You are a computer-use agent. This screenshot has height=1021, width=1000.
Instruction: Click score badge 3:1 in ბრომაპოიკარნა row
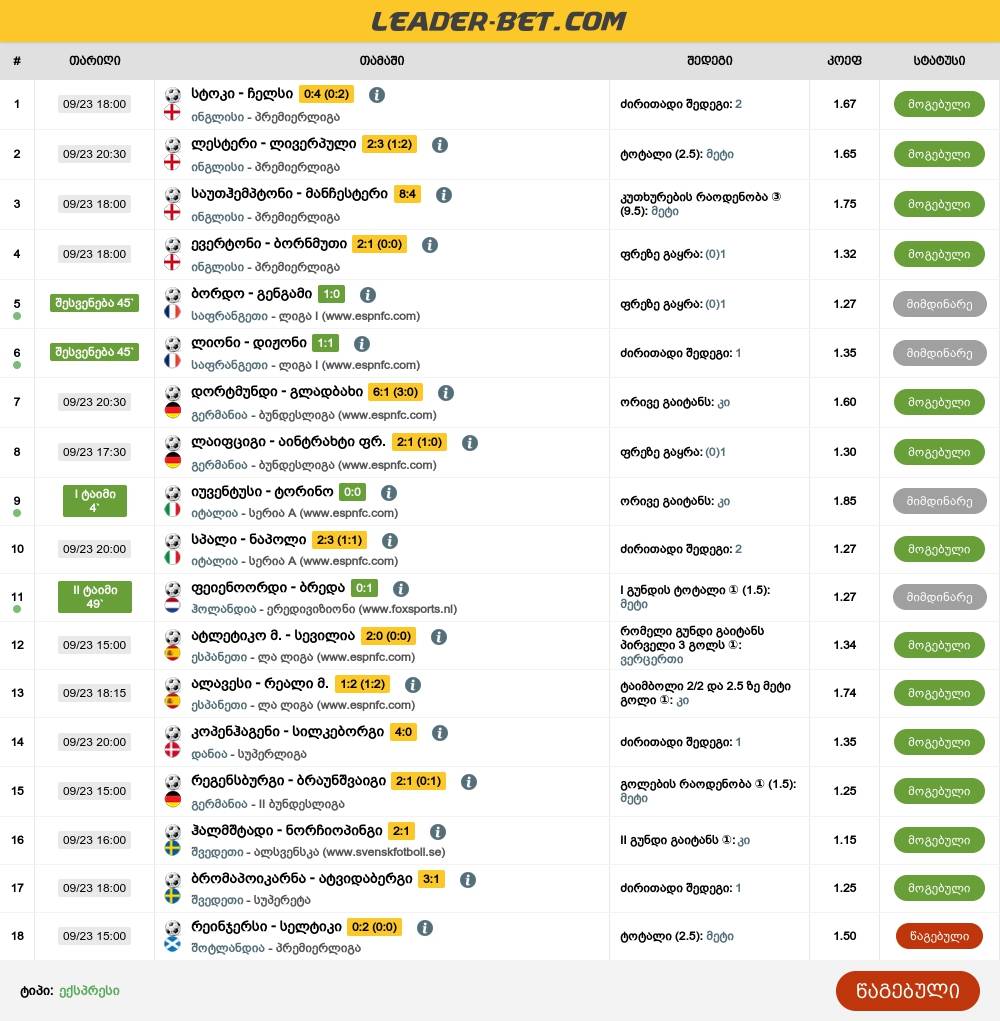[x=431, y=879]
